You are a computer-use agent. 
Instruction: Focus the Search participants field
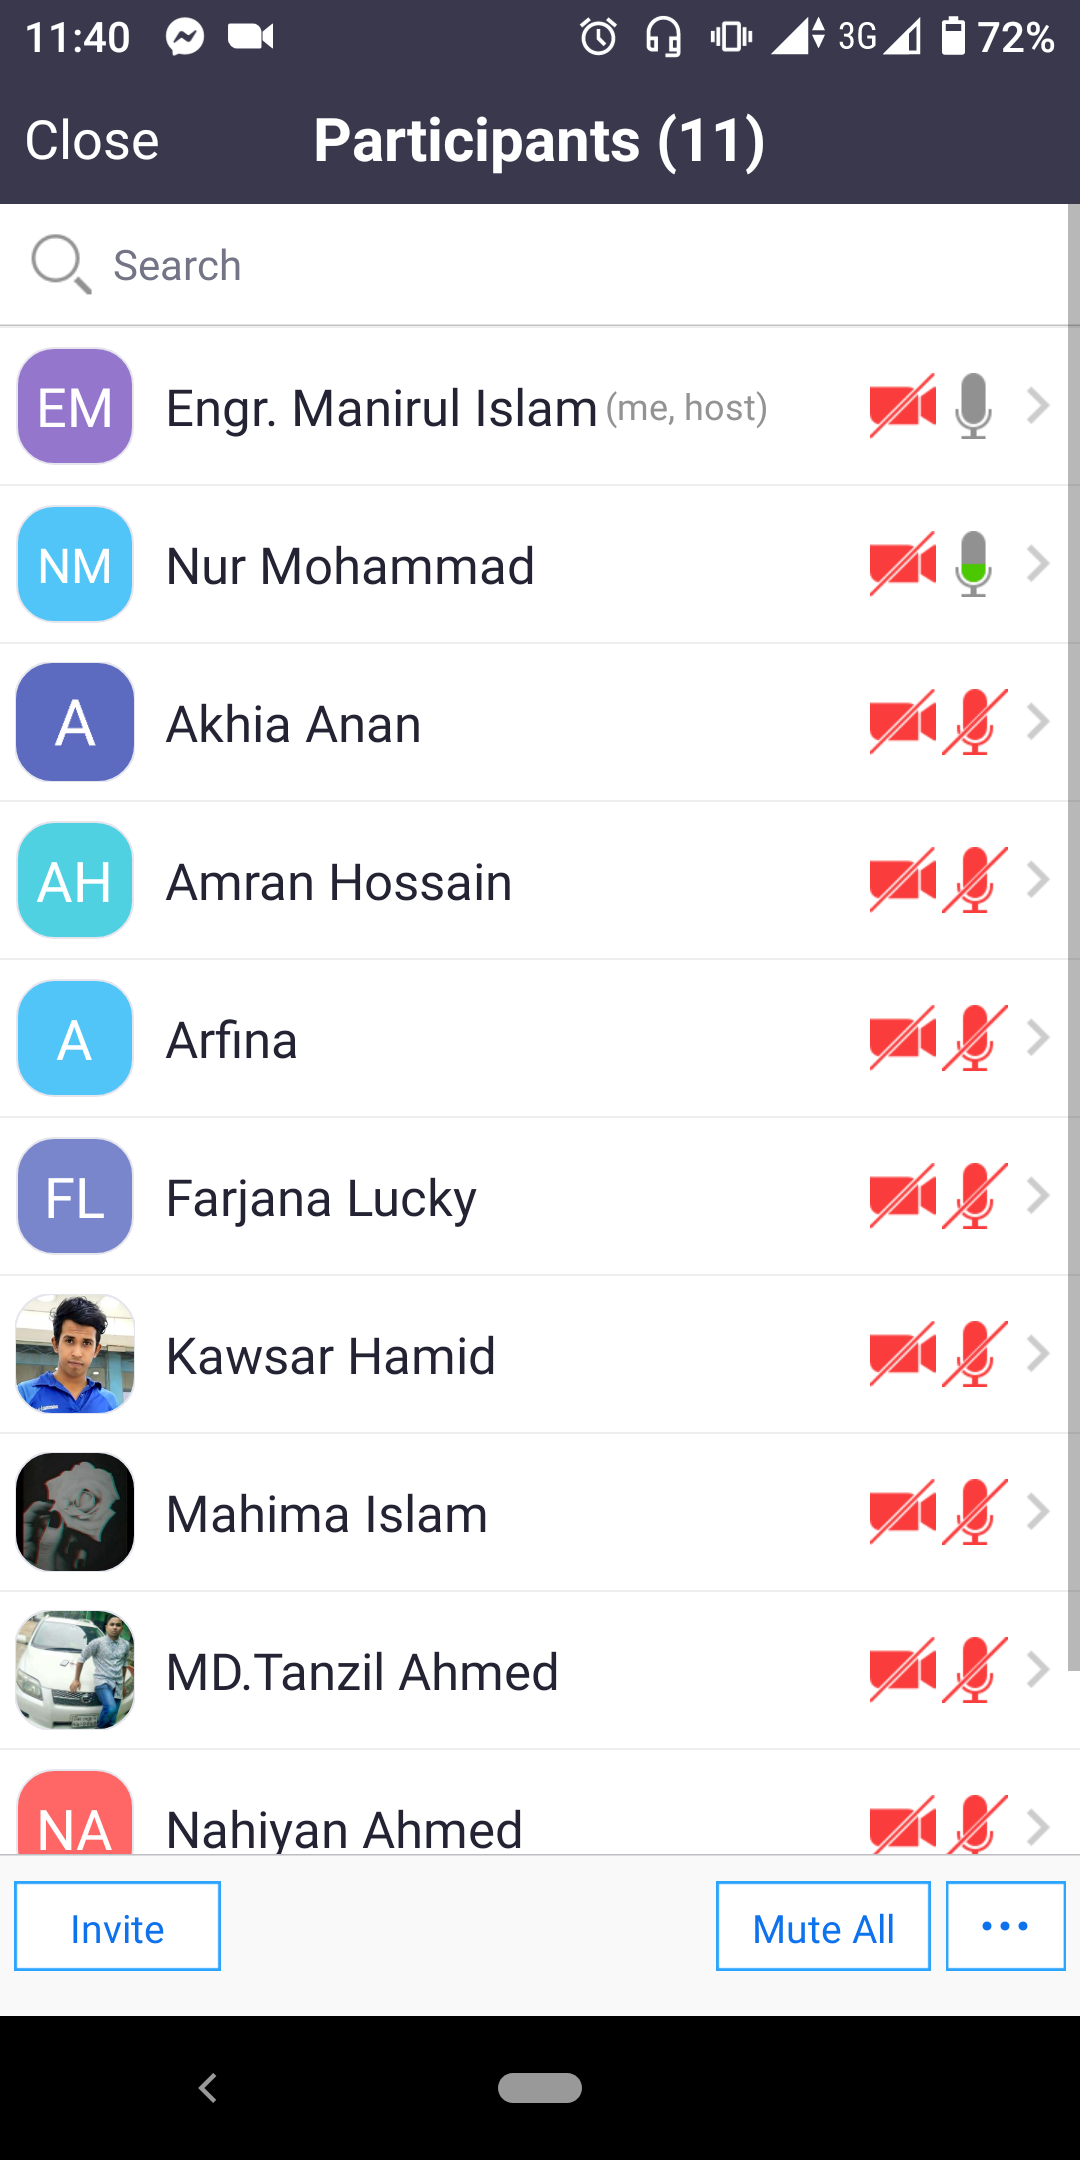(534, 265)
